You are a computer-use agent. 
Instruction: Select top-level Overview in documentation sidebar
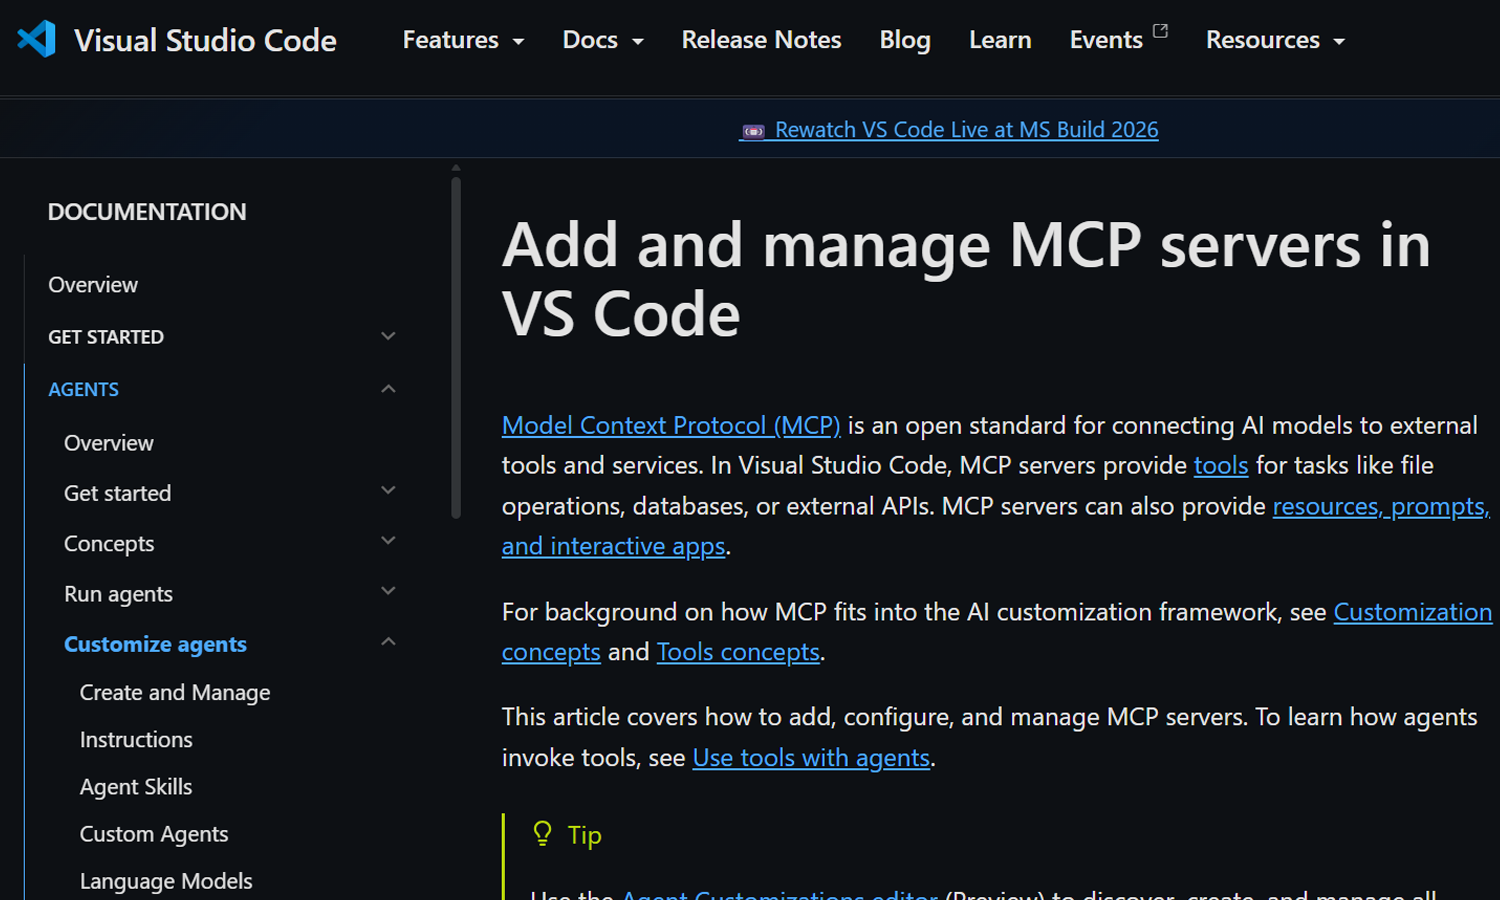pyautogui.click(x=93, y=285)
